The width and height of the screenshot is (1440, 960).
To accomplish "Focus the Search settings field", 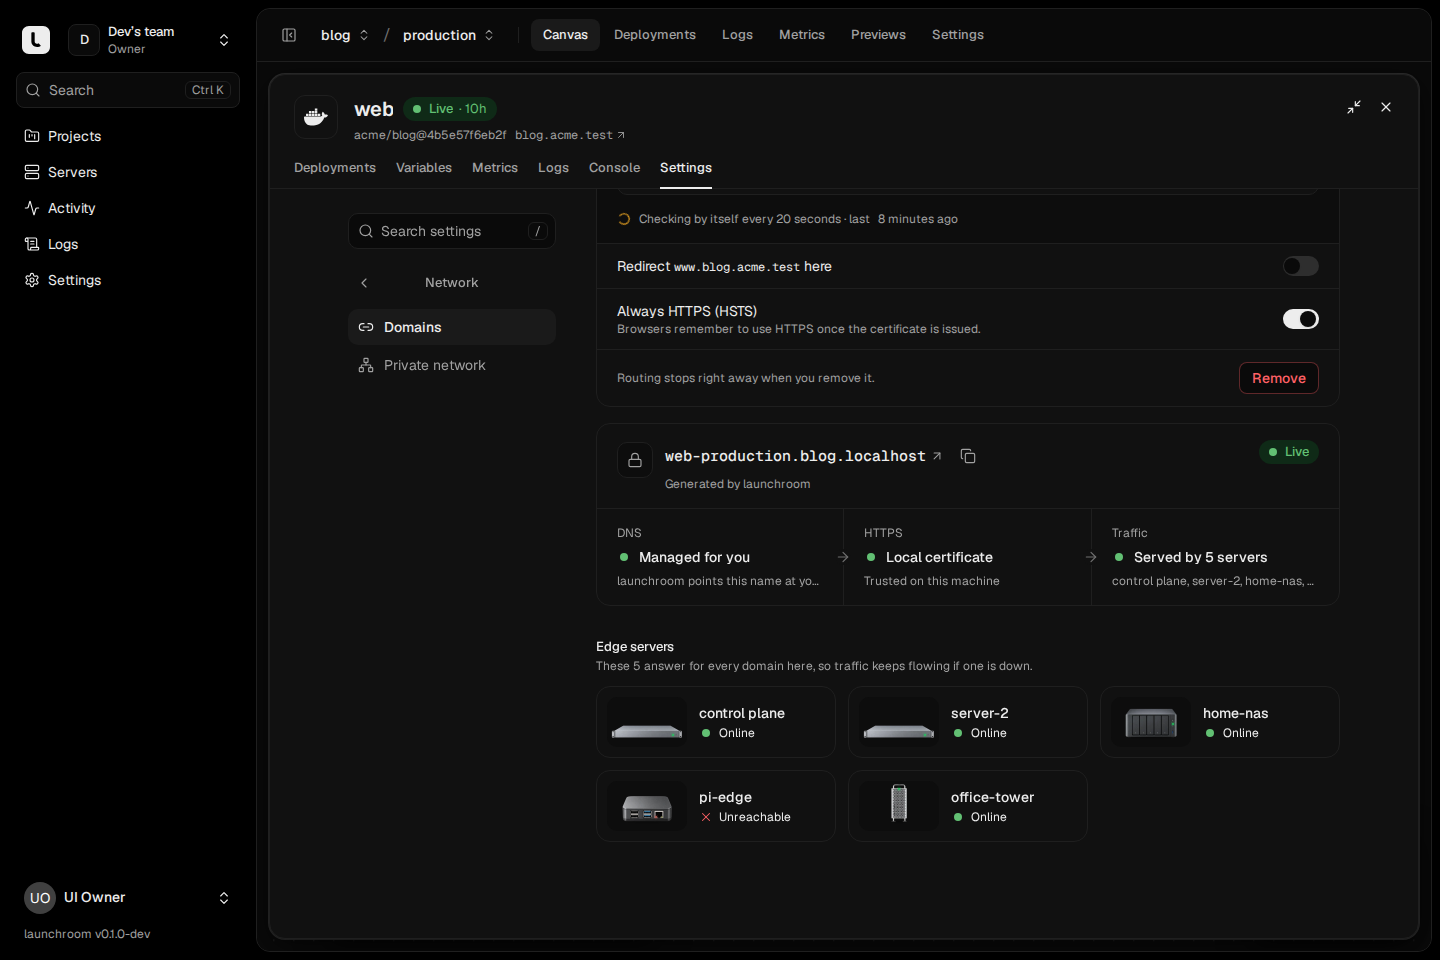I will pos(452,231).
